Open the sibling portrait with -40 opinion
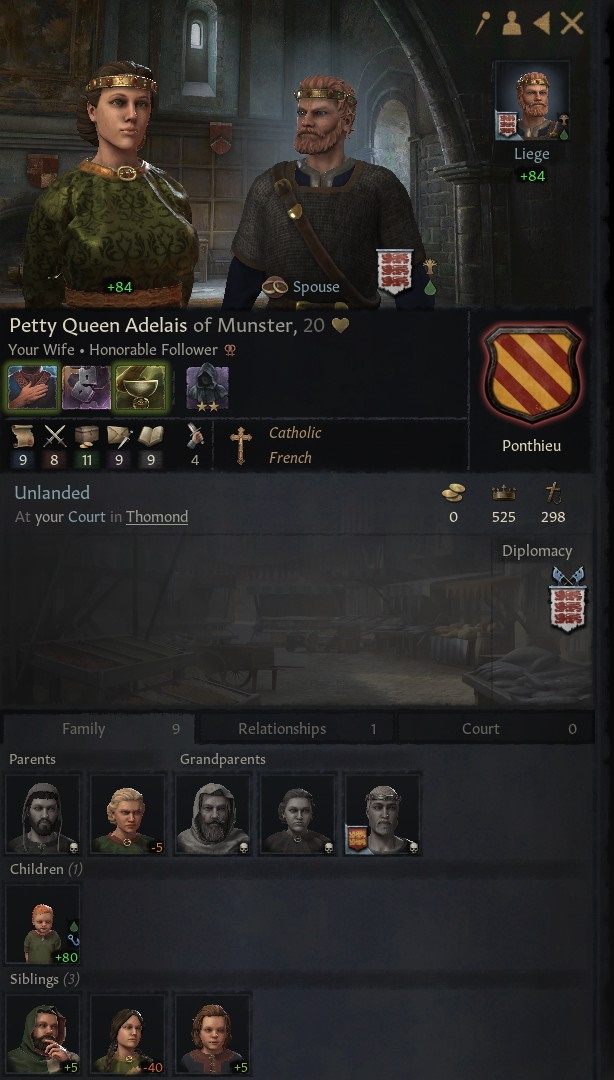The image size is (614, 1080). click(x=128, y=1035)
